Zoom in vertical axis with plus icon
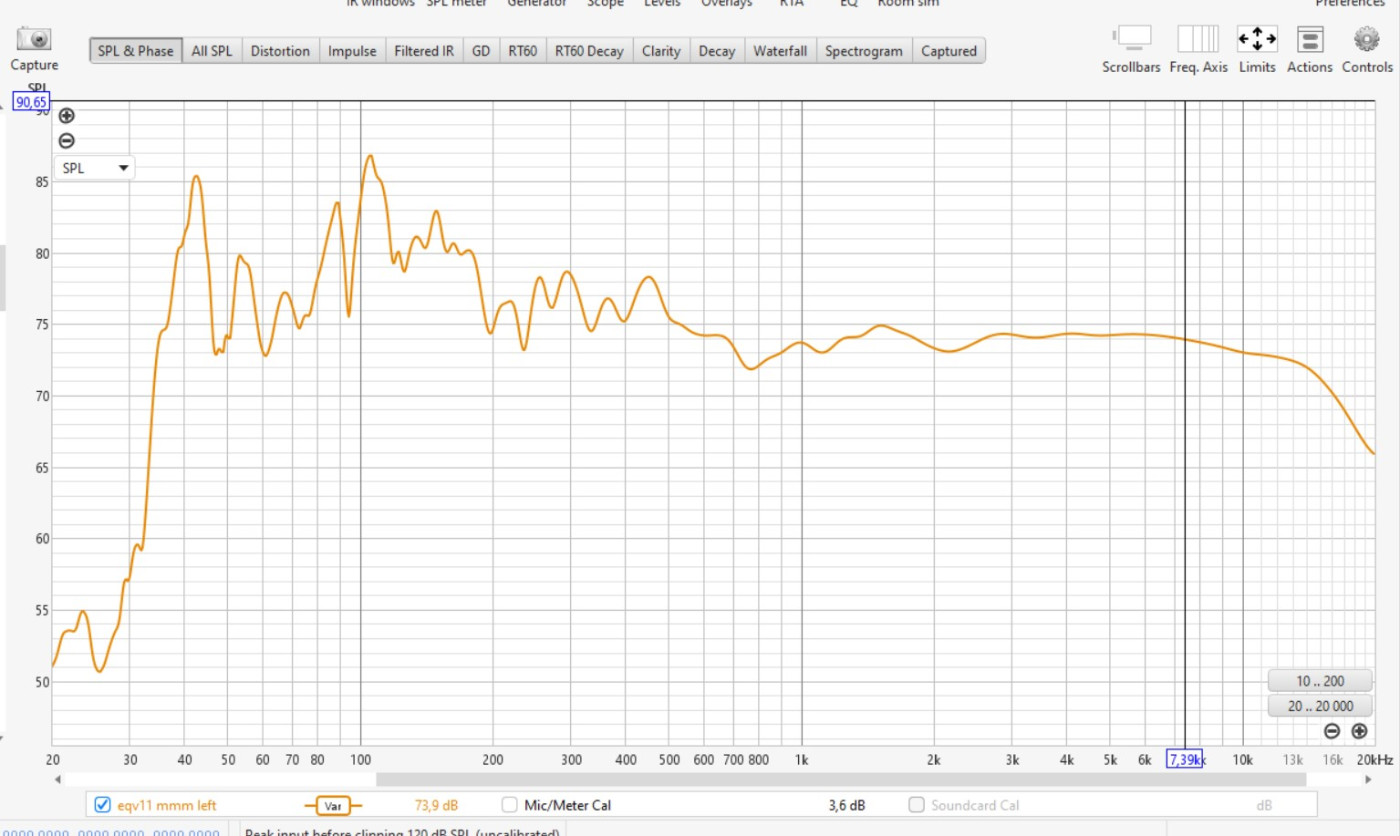The width and height of the screenshot is (1400, 836). [x=67, y=116]
